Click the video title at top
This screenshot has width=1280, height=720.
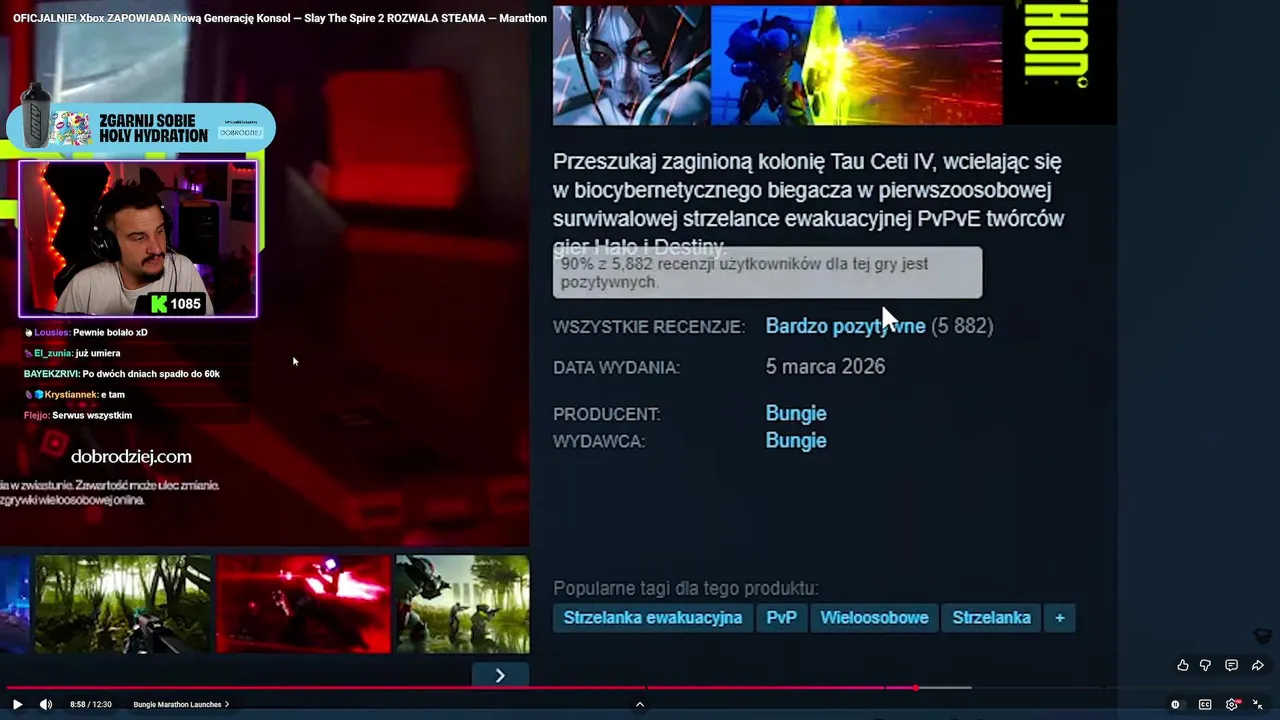tap(280, 18)
